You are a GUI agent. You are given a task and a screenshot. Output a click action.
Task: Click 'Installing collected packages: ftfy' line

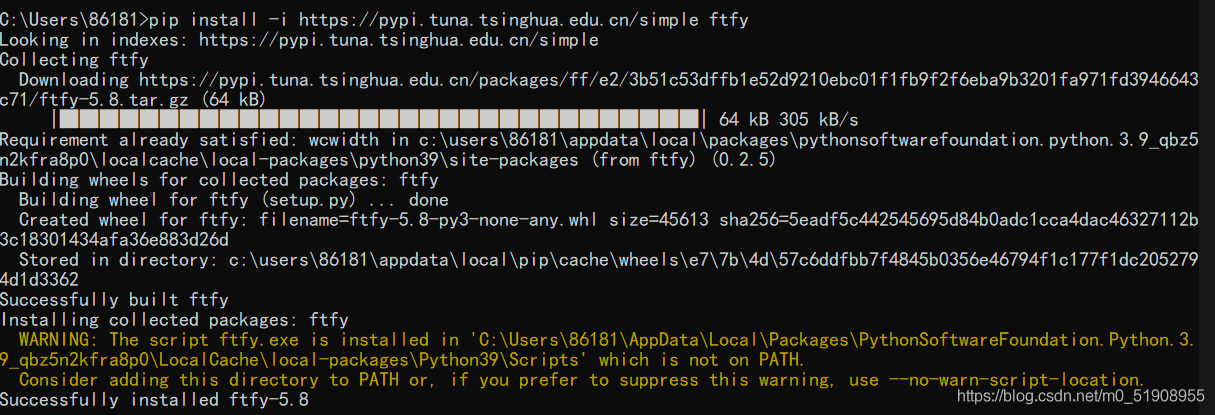pyautogui.click(x=174, y=320)
